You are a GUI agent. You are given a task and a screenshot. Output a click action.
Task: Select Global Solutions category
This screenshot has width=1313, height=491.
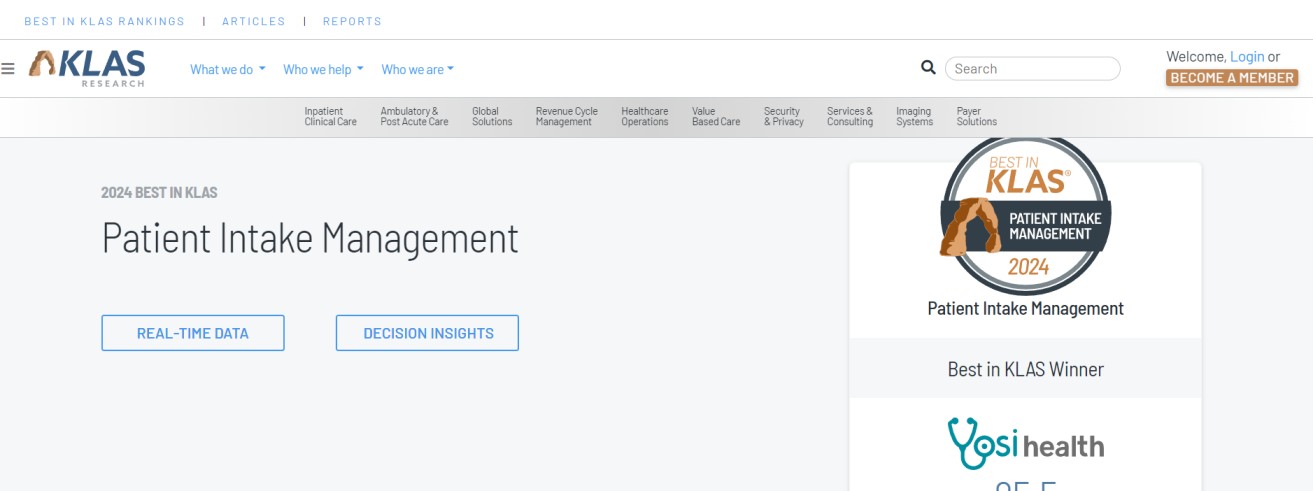[x=492, y=117]
